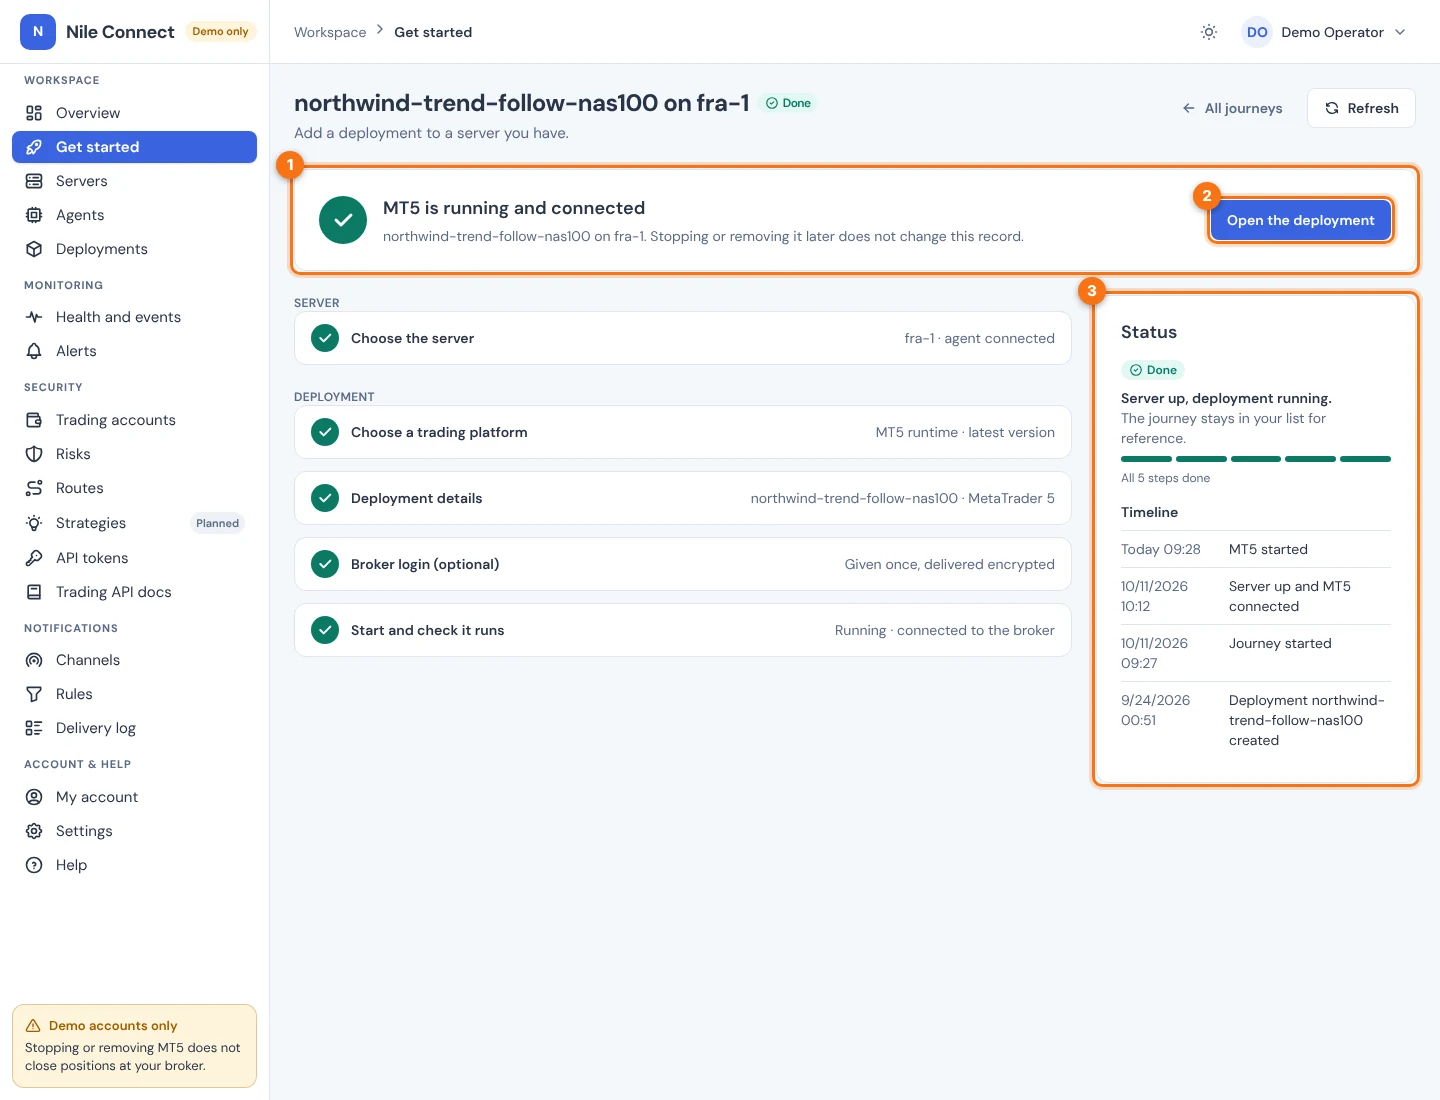The height and width of the screenshot is (1100, 1440).
Task: Click the Trading accounts wallet icon
Action: (34, 420)
